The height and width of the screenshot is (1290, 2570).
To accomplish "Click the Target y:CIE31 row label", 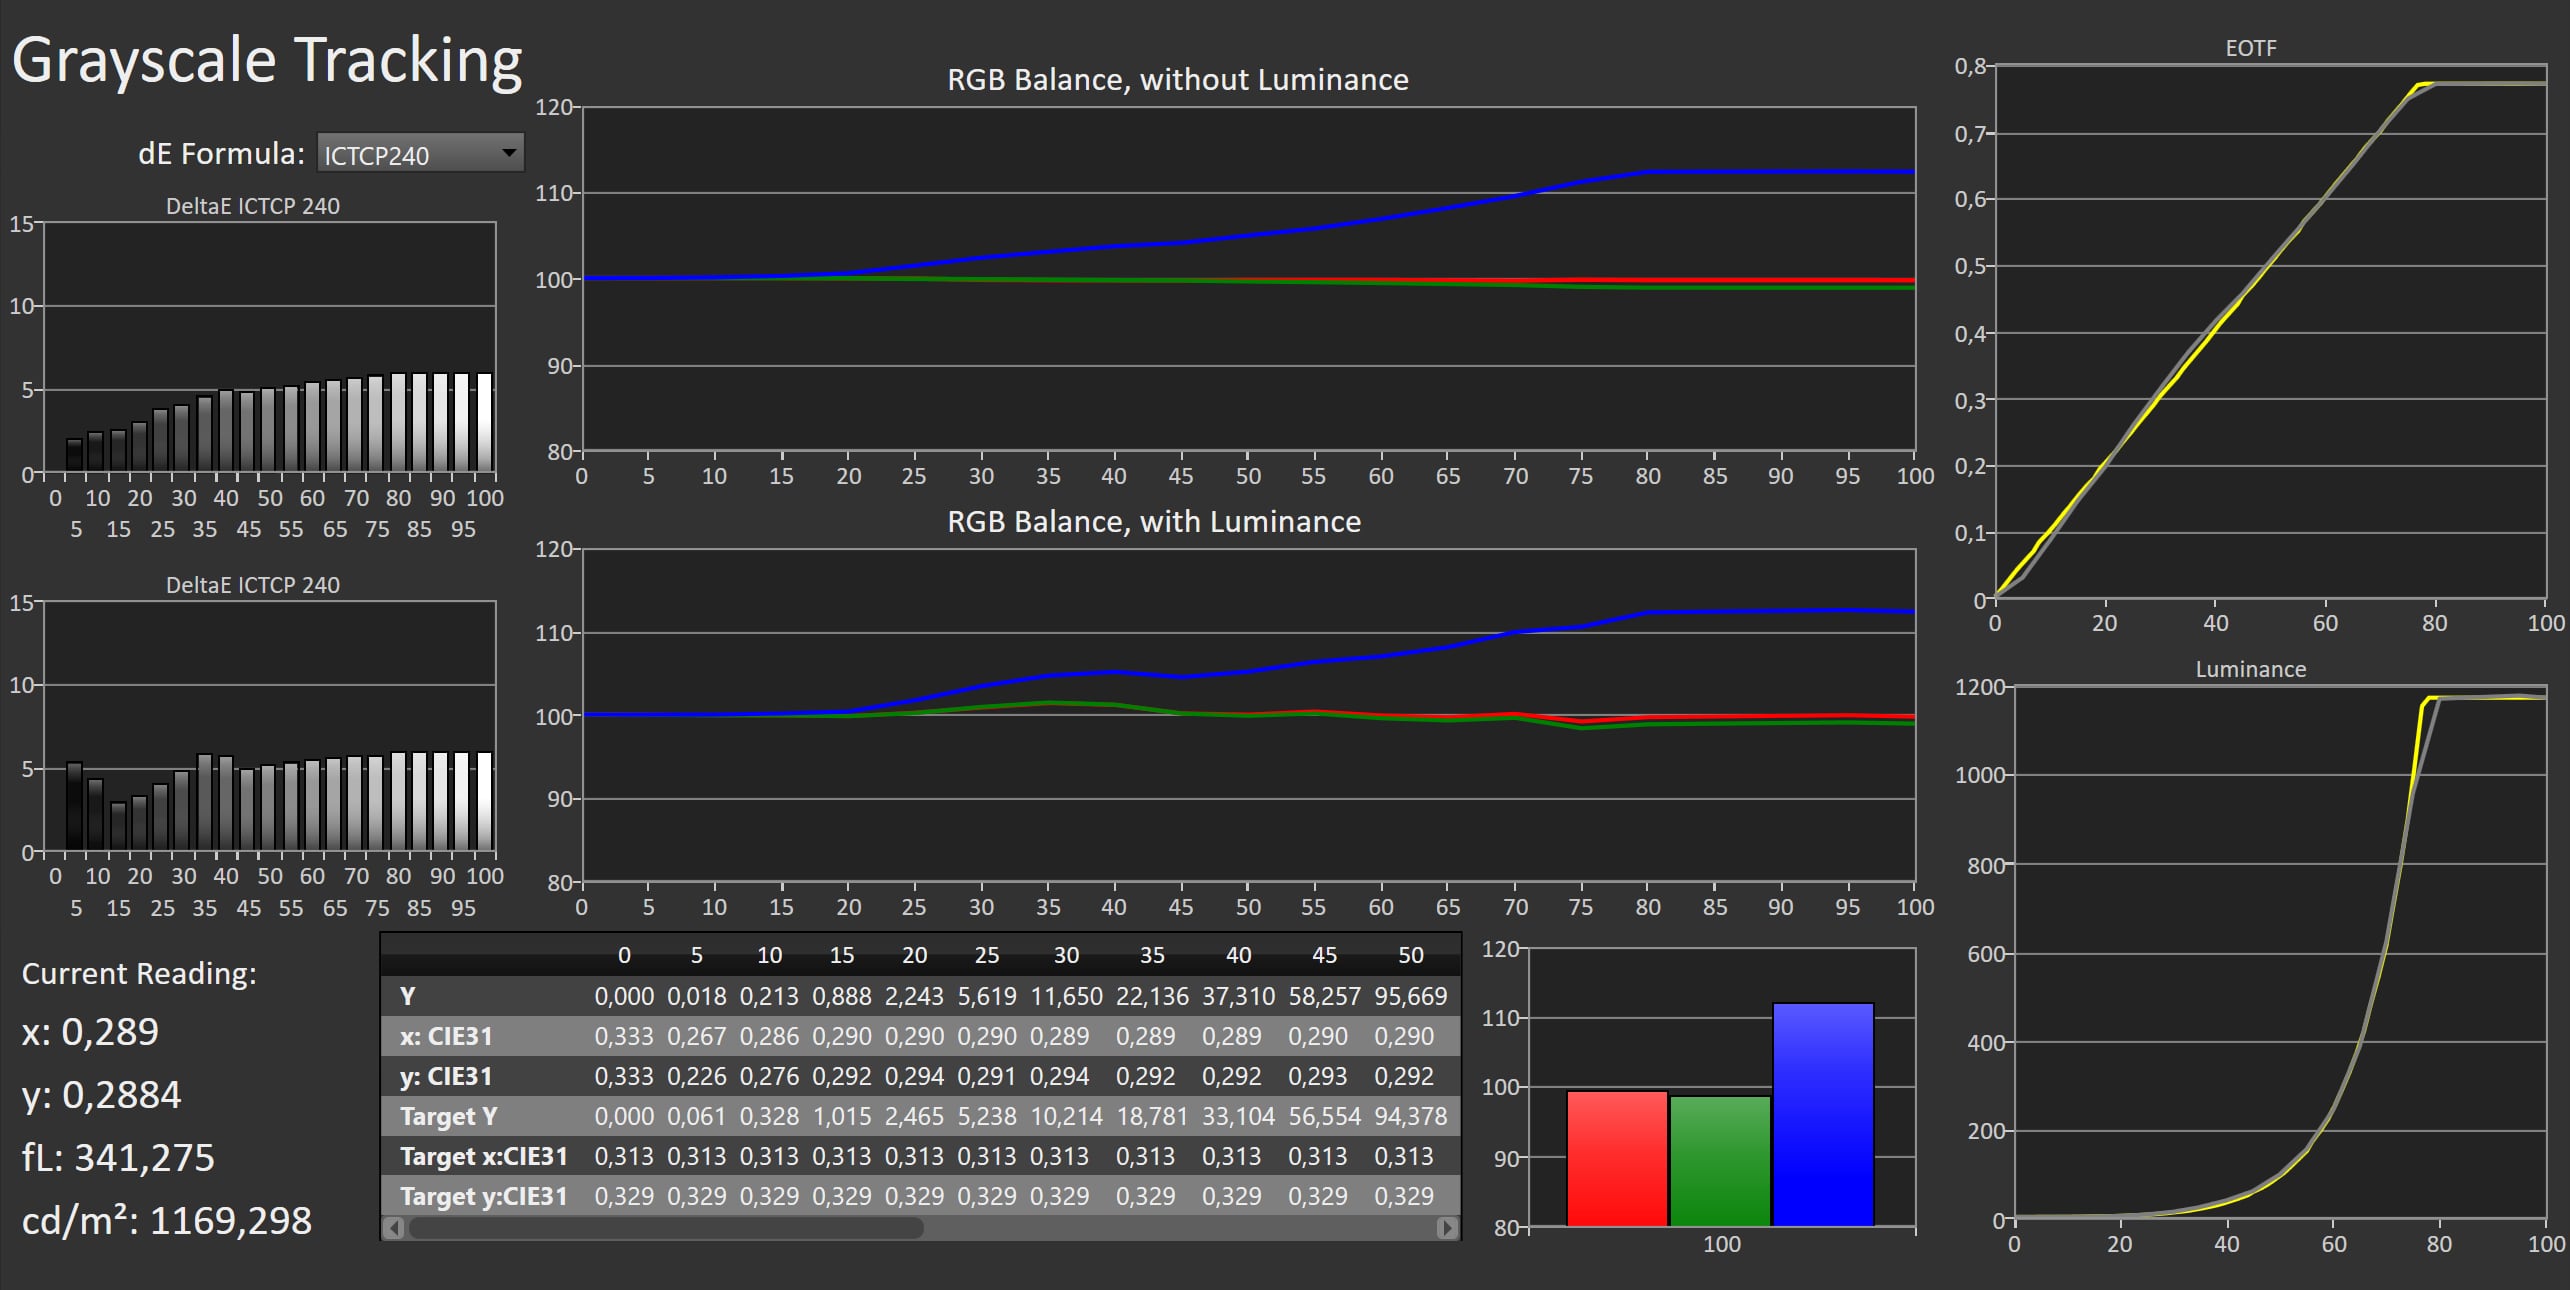I will point(483,1196).
